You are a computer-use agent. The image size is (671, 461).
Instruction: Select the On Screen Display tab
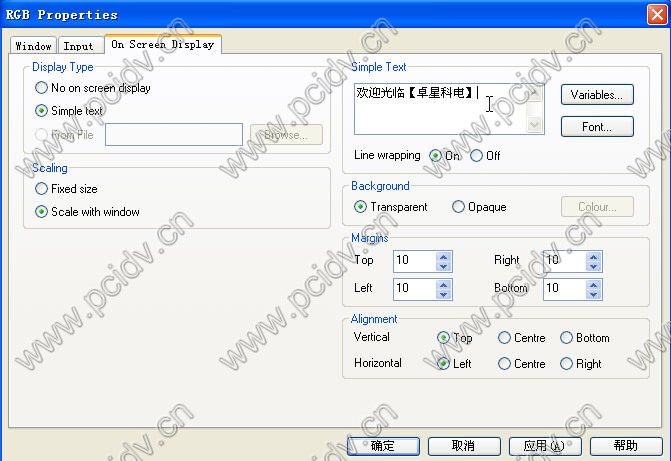click(x=163, y=44)
